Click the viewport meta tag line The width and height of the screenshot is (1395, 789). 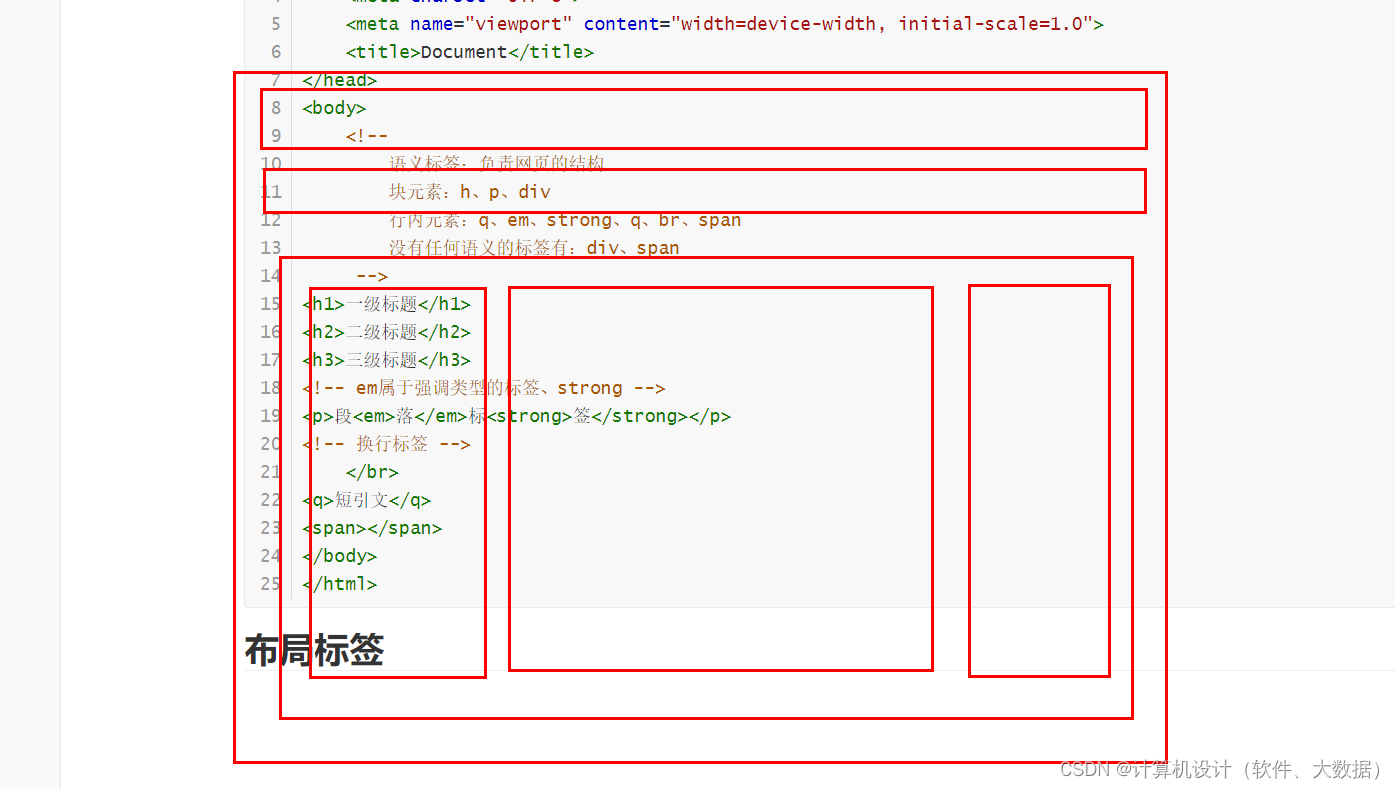724,24
